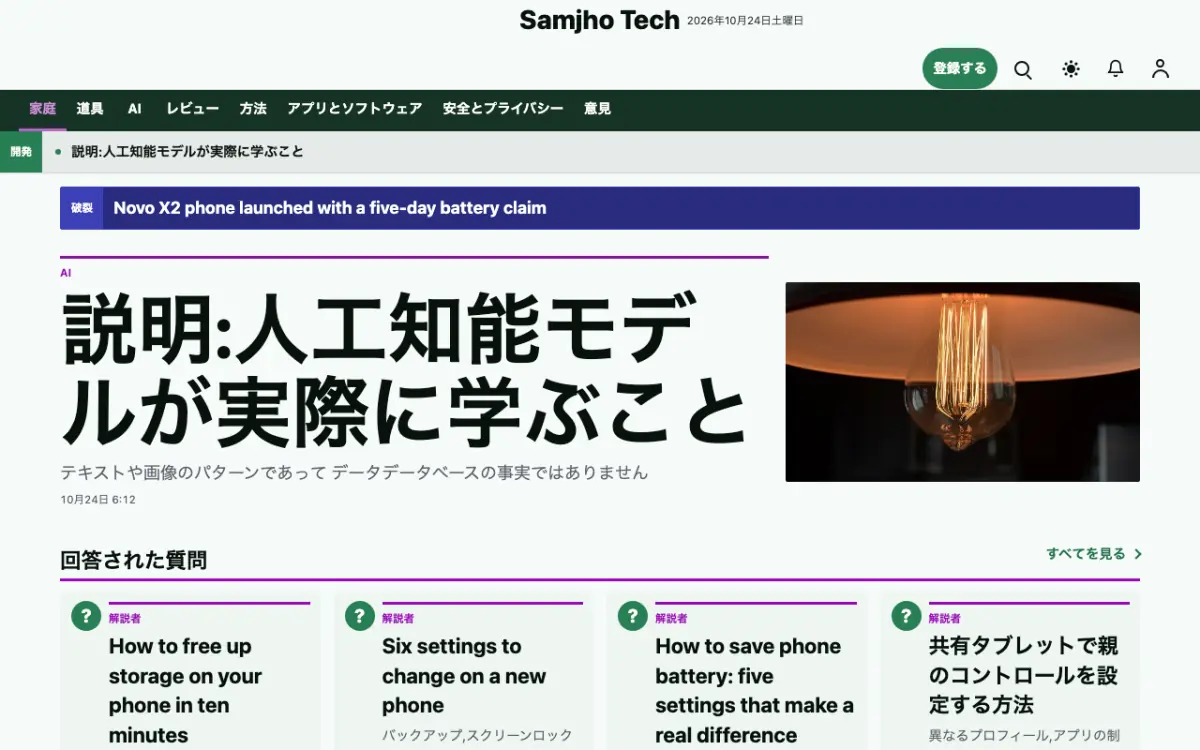Viewport: 1200px width, 750px height.
Task: Toggle light/dark theme sun icon
Action: pyautogui.click(x=1071, y=69)
